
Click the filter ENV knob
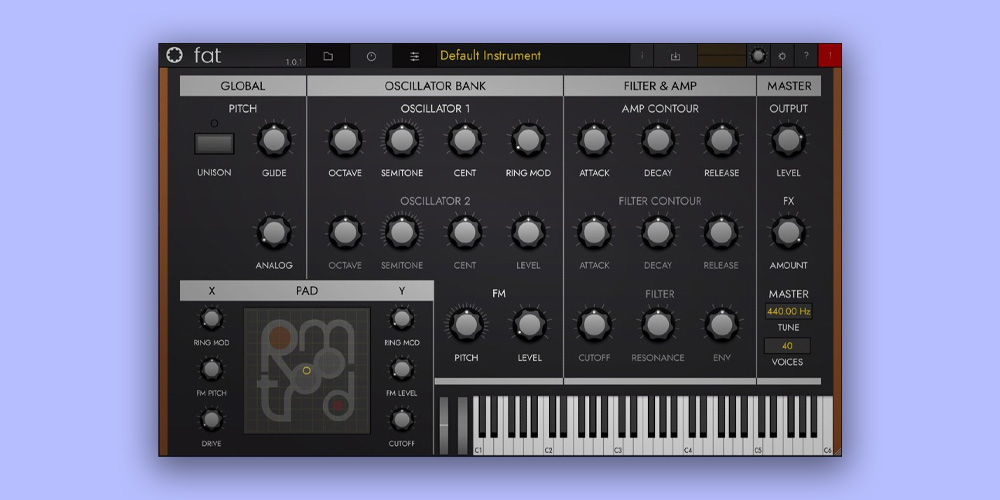[x=721, y=325]
